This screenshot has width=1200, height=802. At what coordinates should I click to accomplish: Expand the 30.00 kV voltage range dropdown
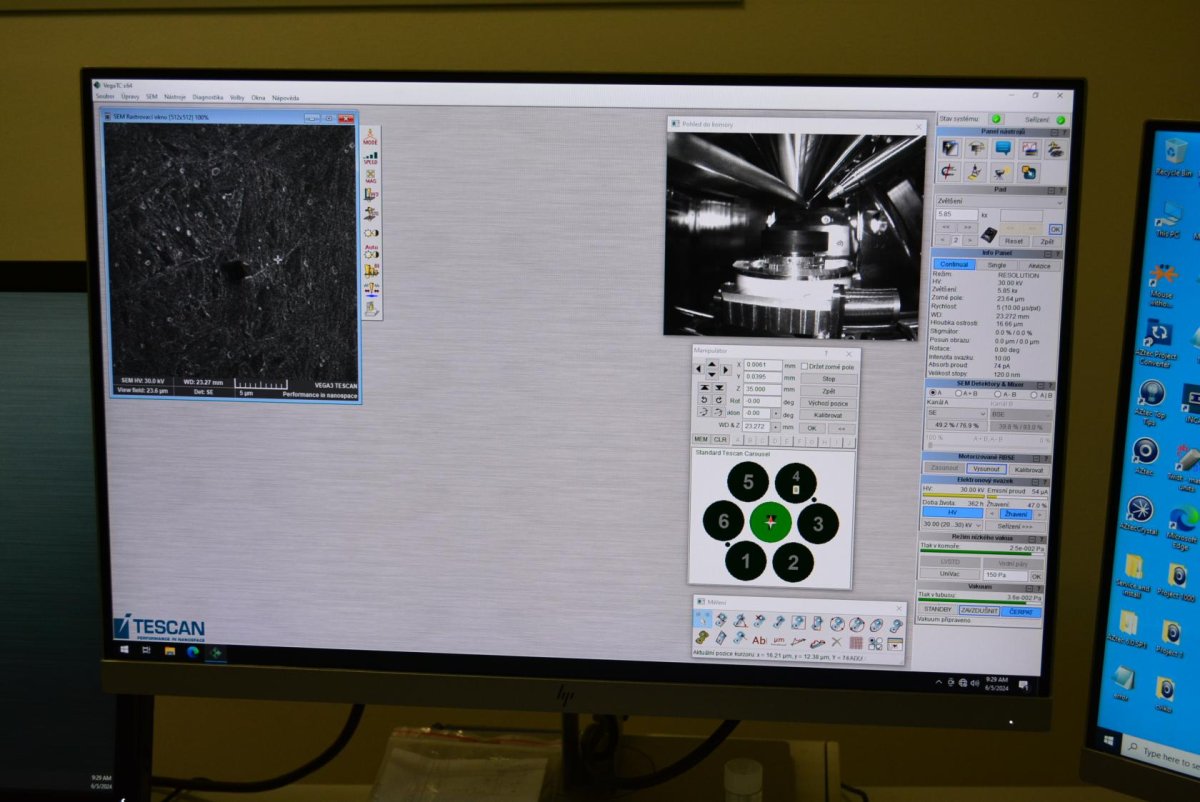pyautogui.click(x=950, y=525)
